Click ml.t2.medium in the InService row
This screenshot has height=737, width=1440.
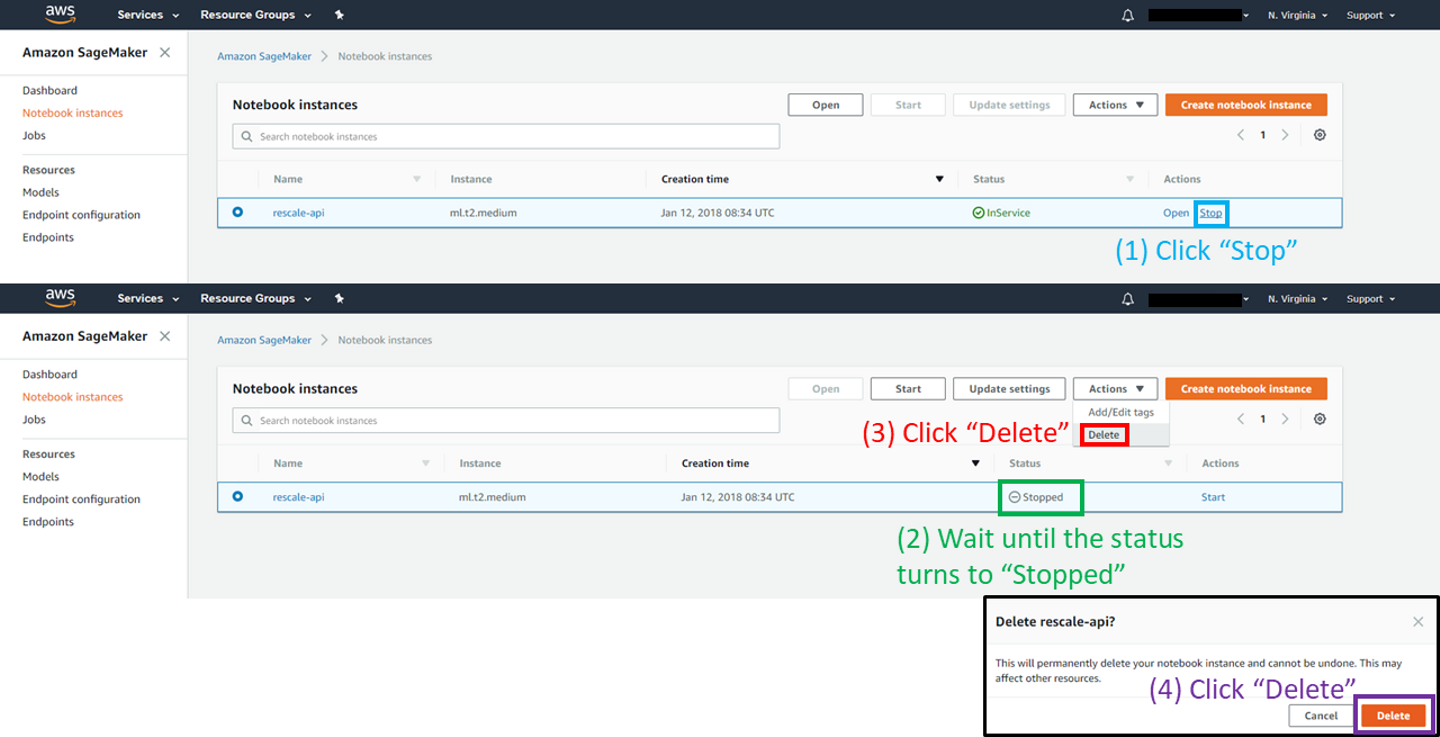pyautogui.click(x=484, y=213)
